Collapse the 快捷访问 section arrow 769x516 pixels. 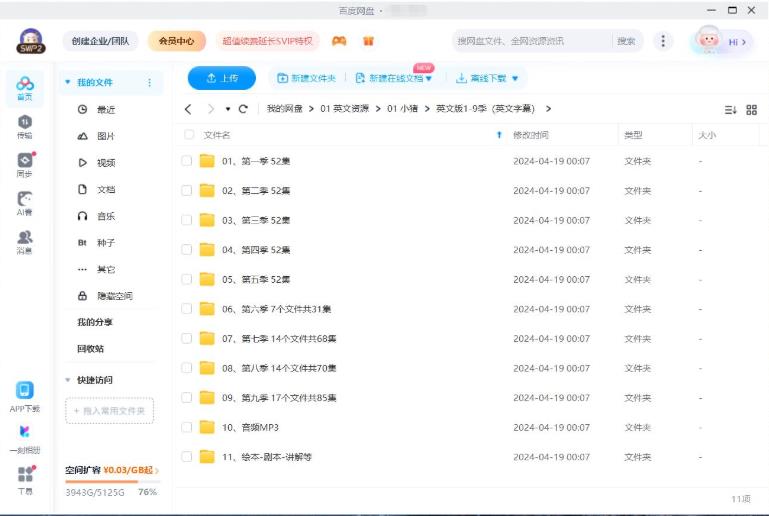tap(68, 380)
